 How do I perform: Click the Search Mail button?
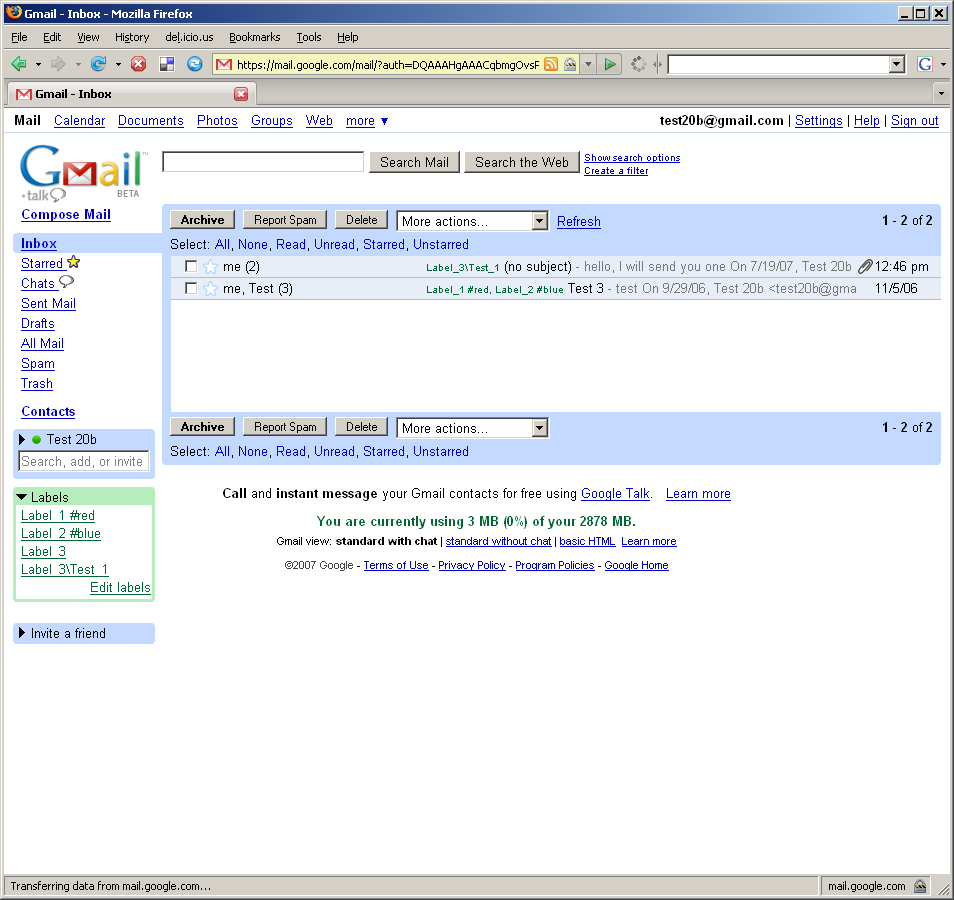point(414,162)
